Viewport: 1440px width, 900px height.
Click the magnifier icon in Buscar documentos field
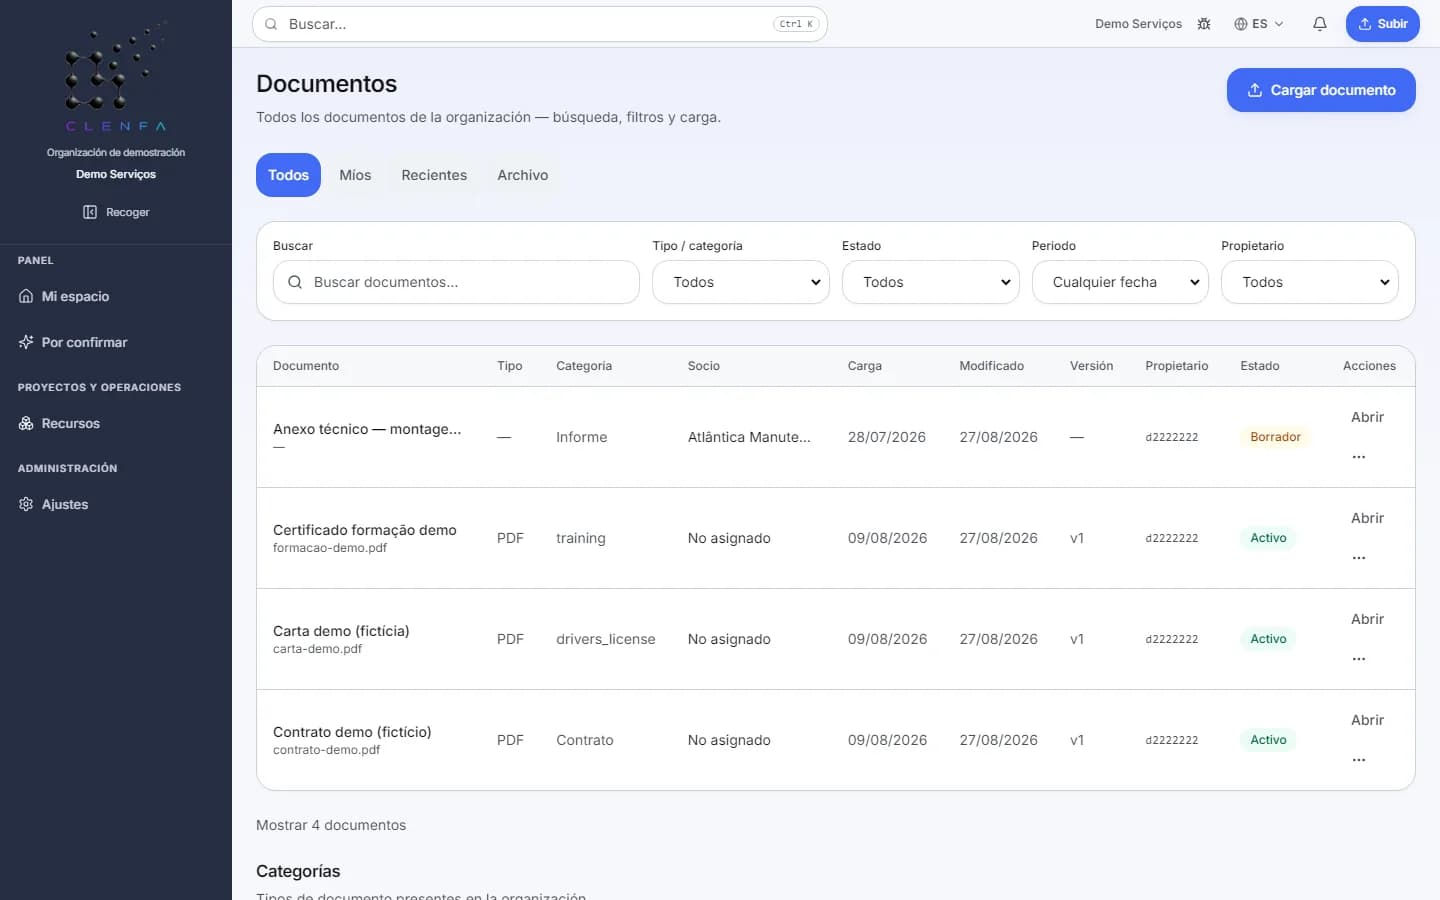pyautogui.click(x=295, y=282)
